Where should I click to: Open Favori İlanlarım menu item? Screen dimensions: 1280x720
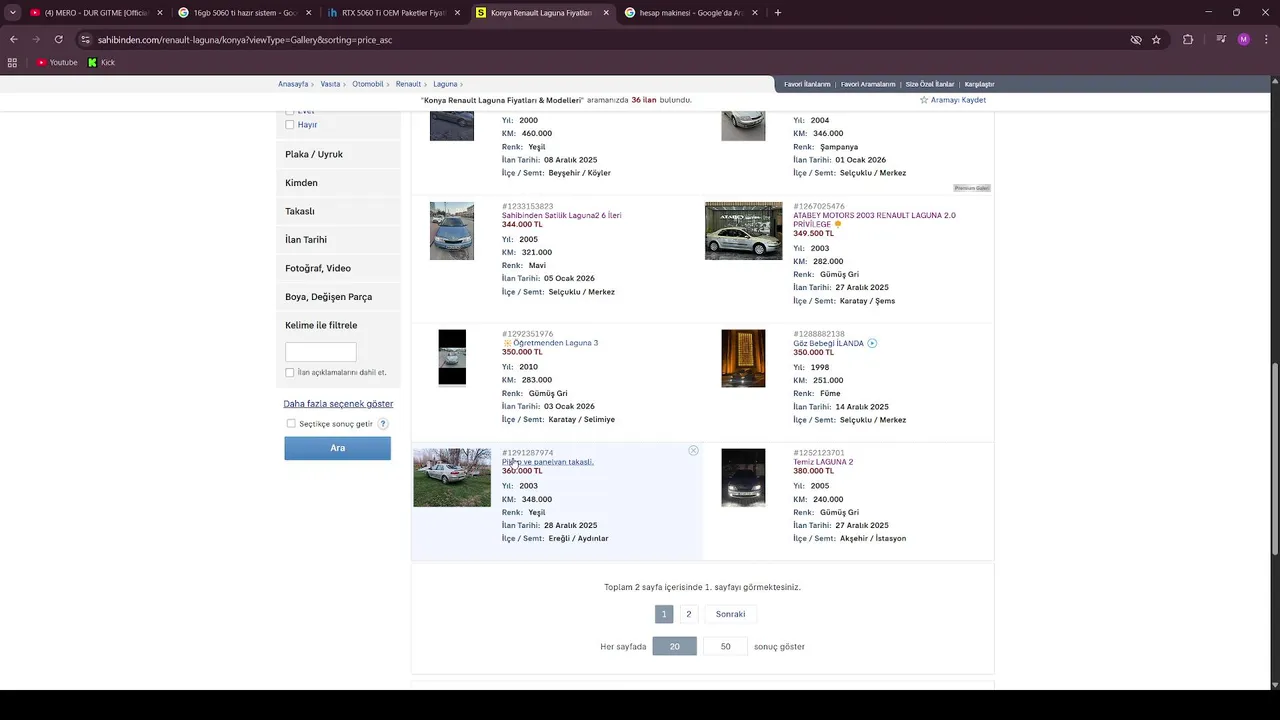click(807, 84)
